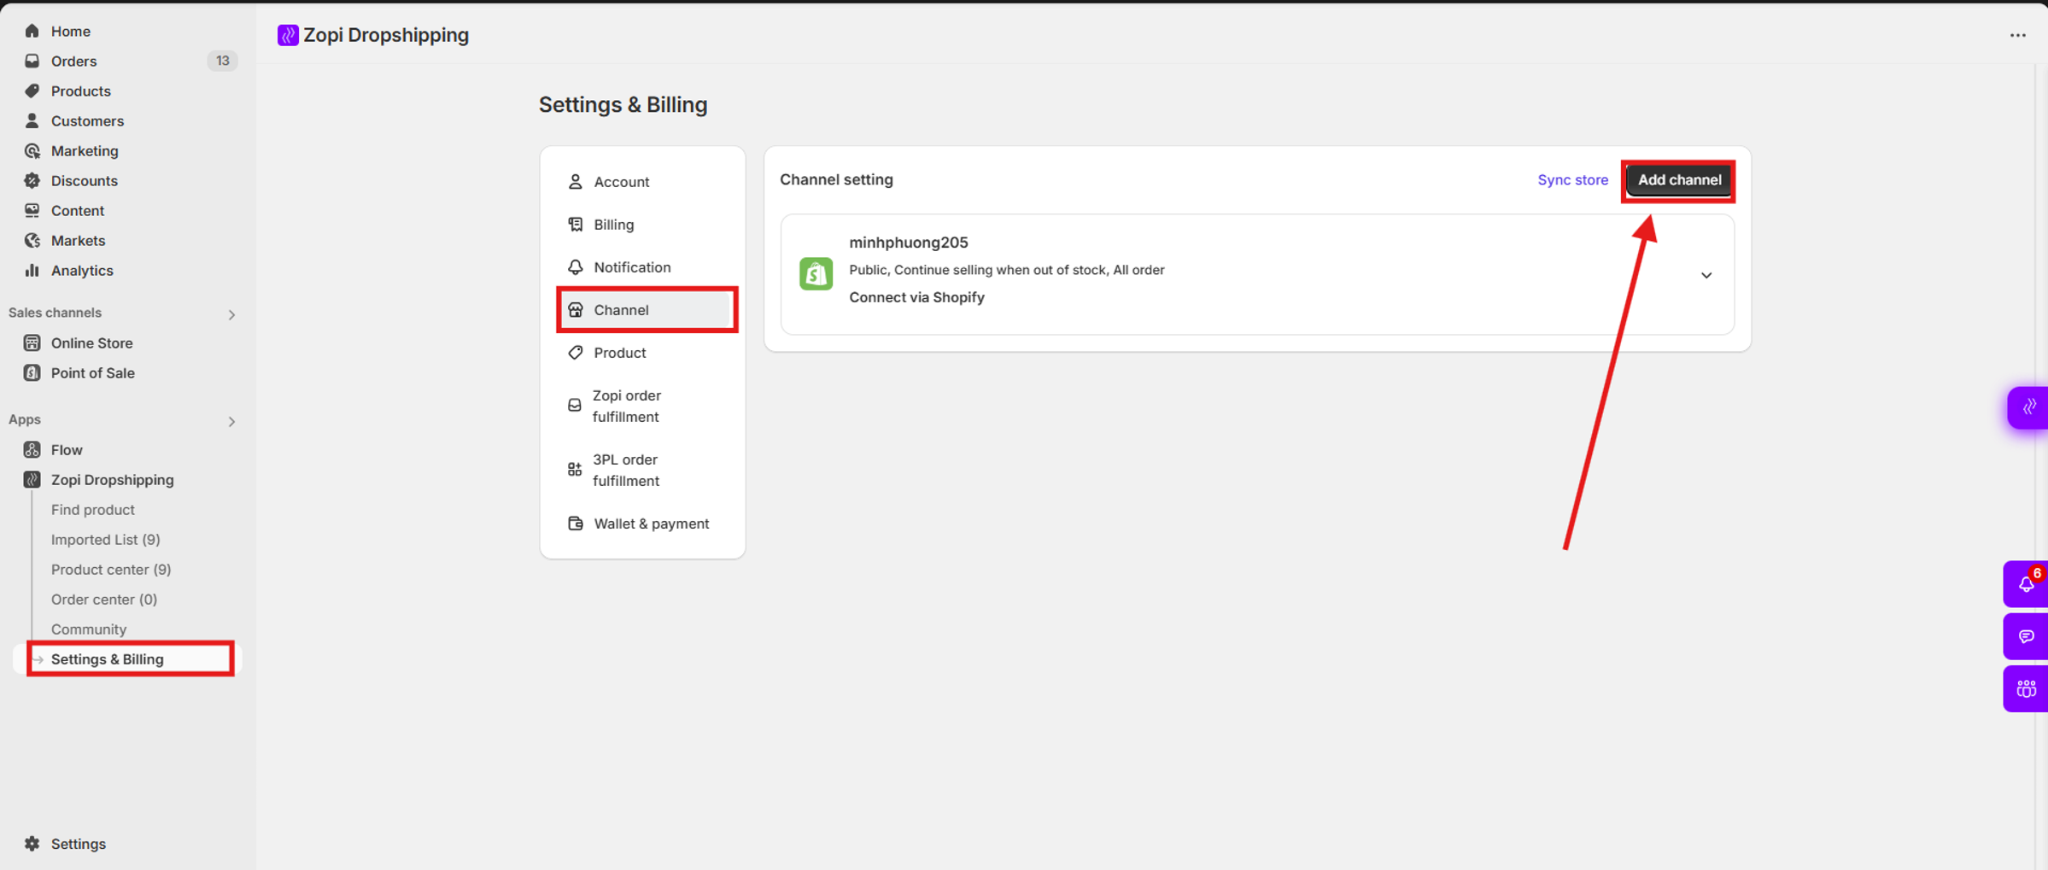Open the floating community group button
Image resolution: width=2048 pixels, height=870 pixels.
pyautogui.click(x=2026, y=689)
